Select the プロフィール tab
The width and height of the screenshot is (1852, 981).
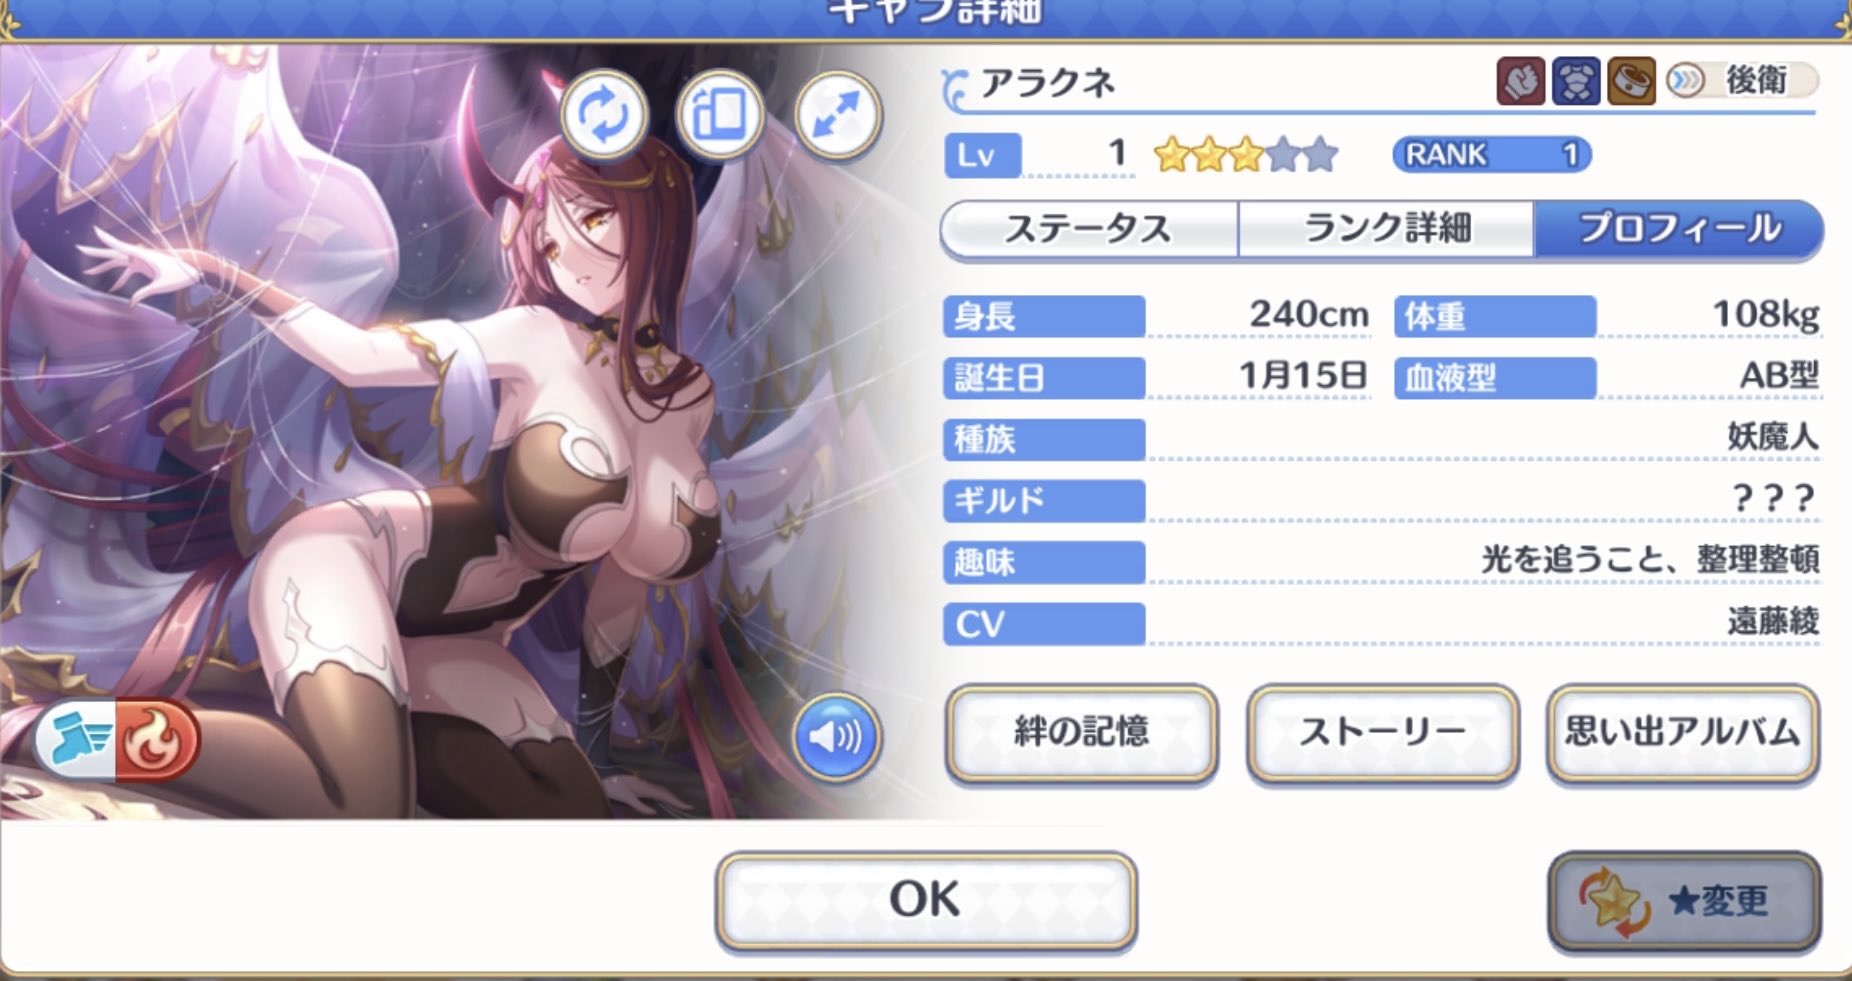point(1678,229)
